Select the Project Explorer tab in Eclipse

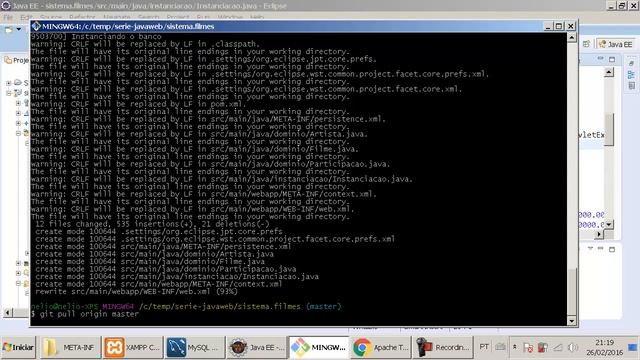[x=16, y=60]
